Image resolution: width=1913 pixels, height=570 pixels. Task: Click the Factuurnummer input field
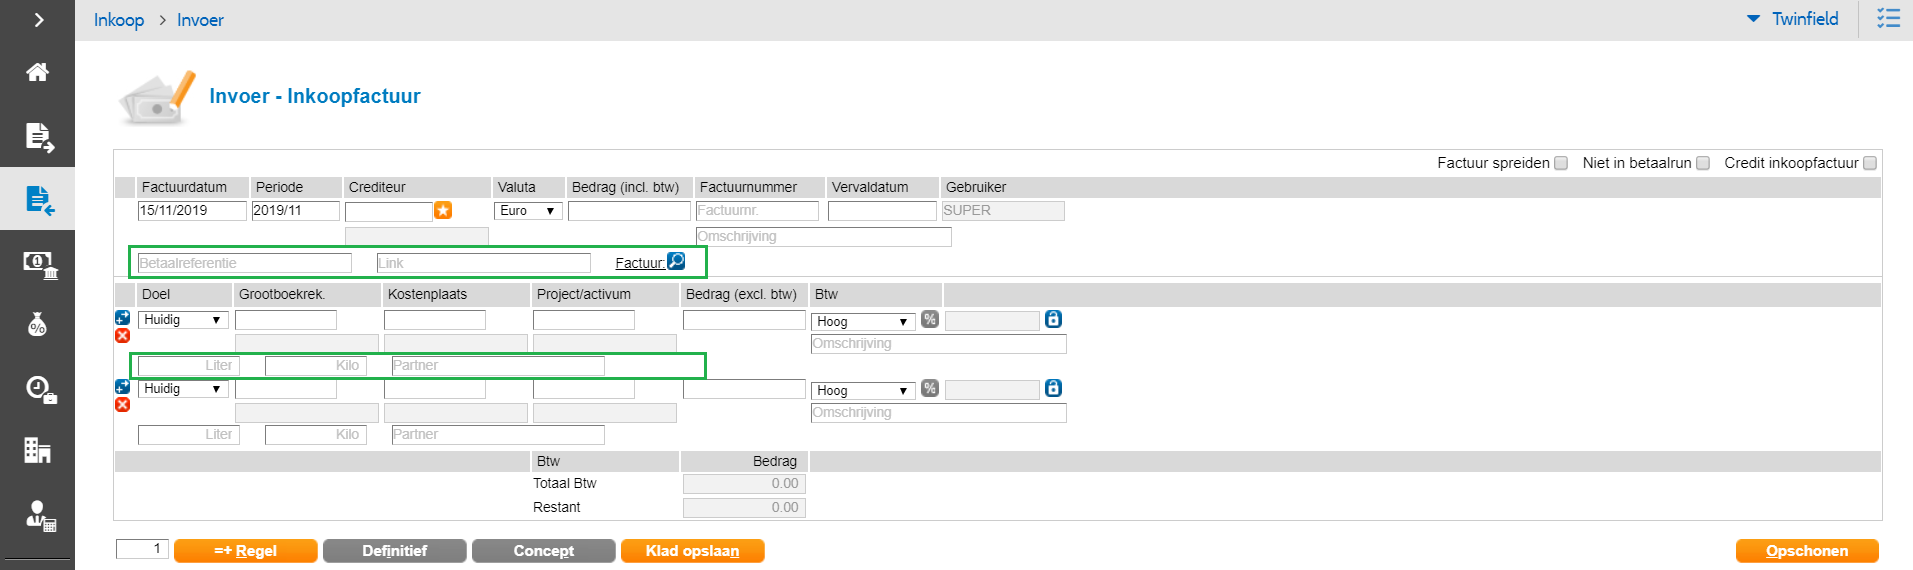click(x=757, y=211)
